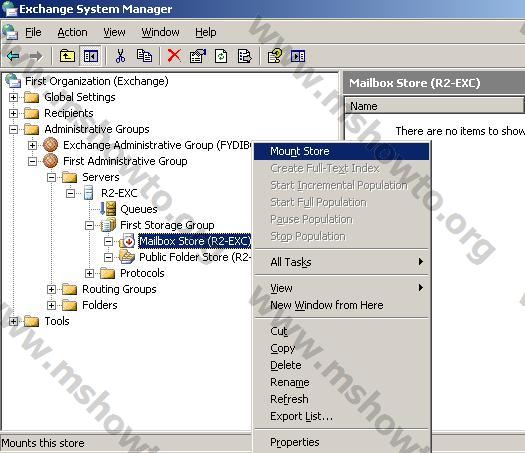
Task: Collapse First Administrative Group node
Action: pyautogui.click(x=32, y=161)
